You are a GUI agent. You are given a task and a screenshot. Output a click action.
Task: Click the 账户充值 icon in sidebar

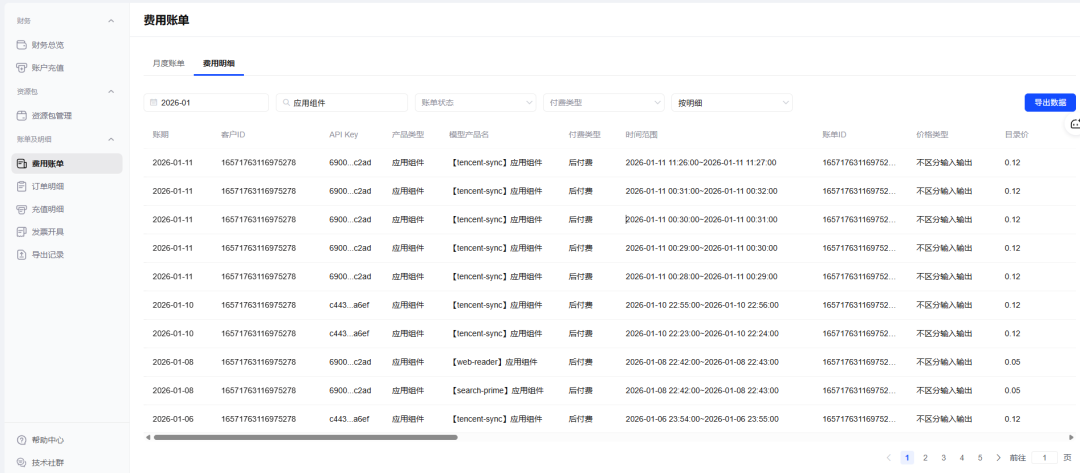pos(22,68)
